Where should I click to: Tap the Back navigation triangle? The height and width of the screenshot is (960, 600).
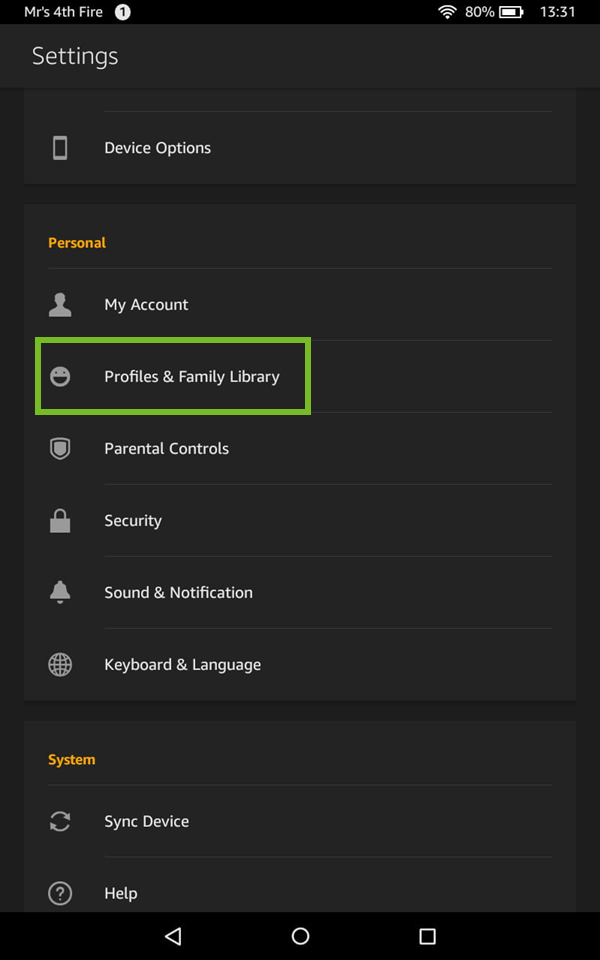click(x=172, y=936)
